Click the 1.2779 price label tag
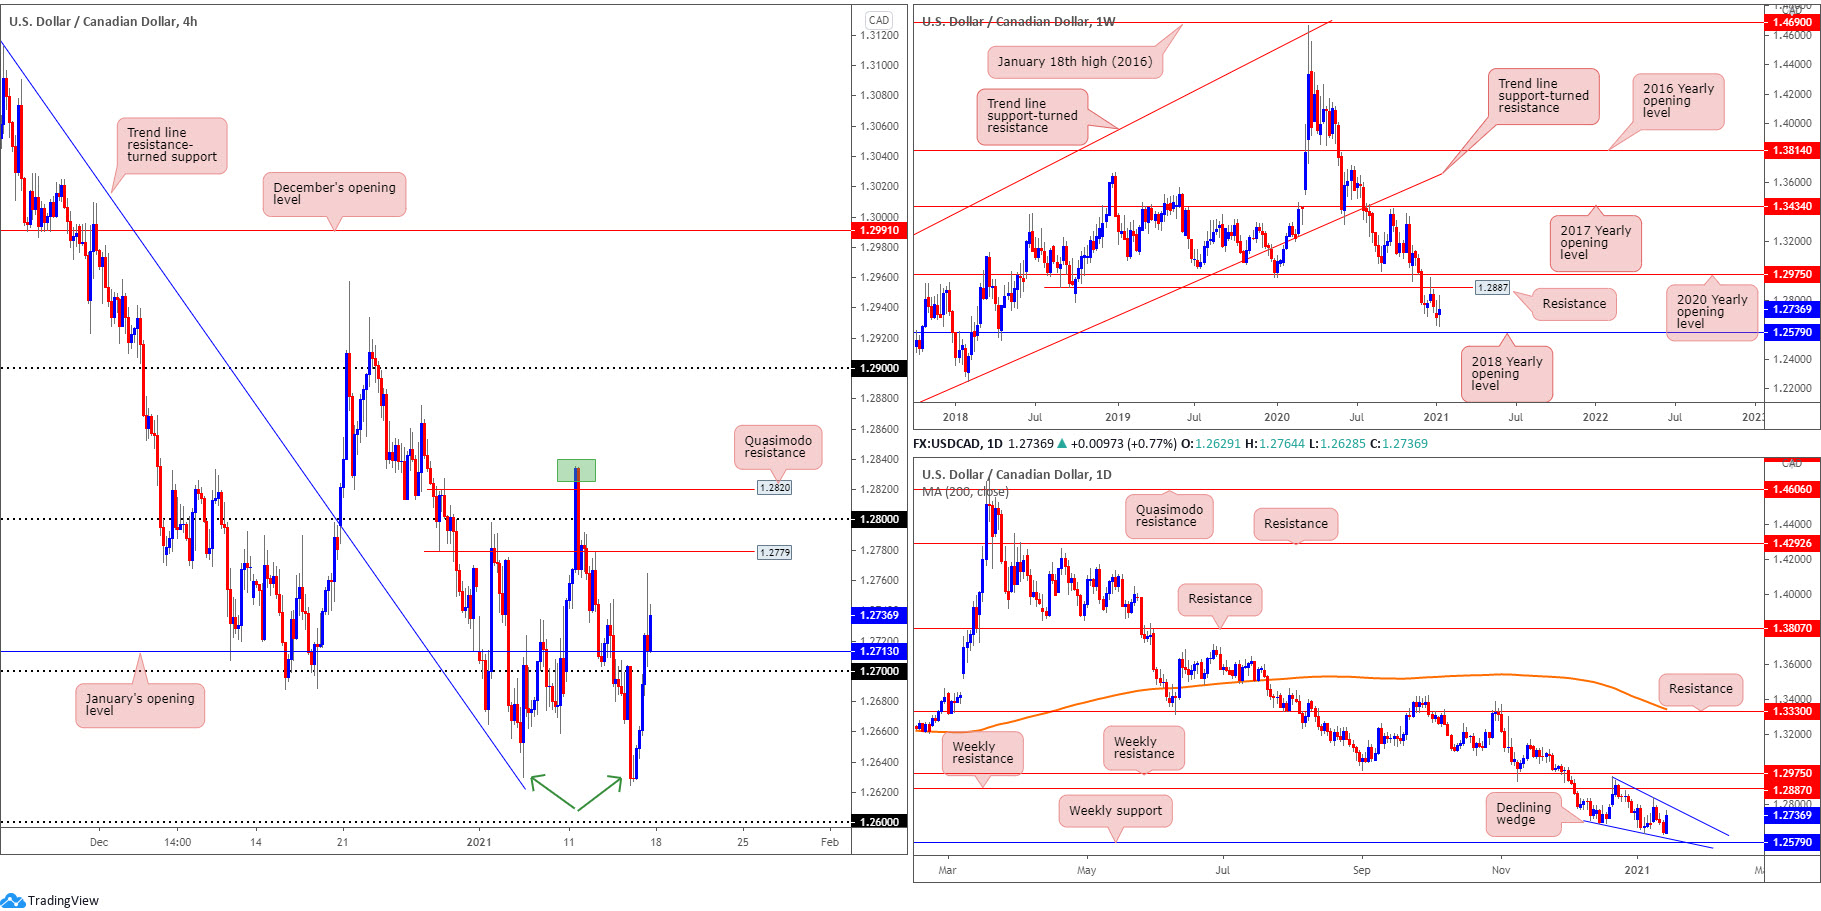This screenshot has width=1821, height=911. [x=774, y=552]
